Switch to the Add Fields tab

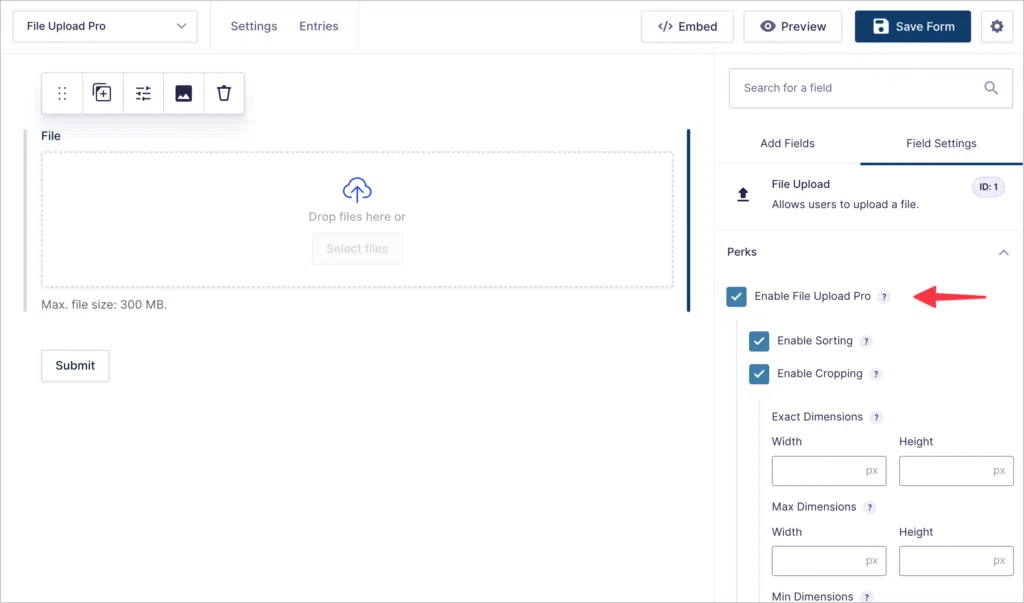click(x=787, y=143)
